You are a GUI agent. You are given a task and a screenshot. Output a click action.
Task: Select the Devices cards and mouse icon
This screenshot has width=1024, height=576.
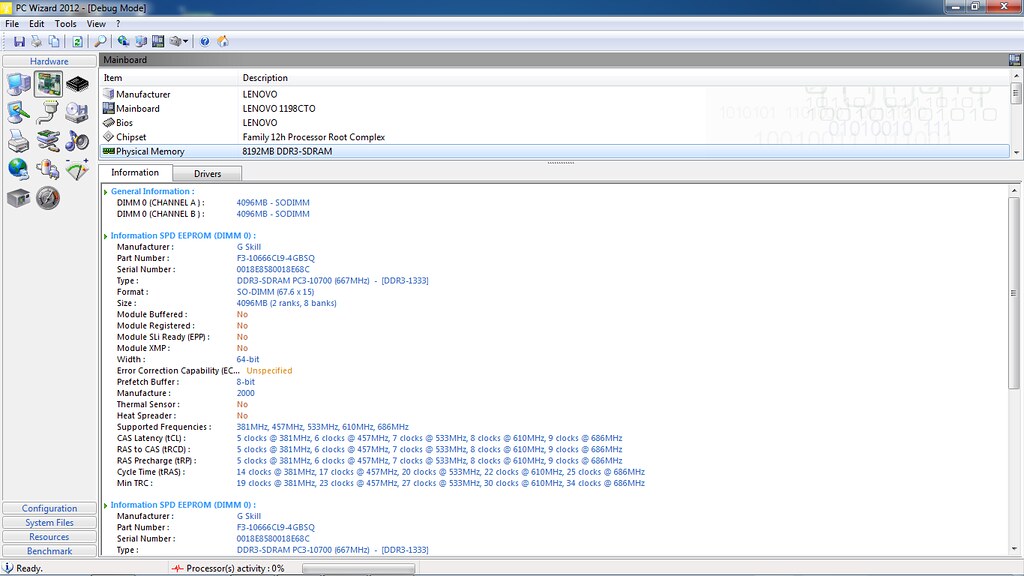48,140
